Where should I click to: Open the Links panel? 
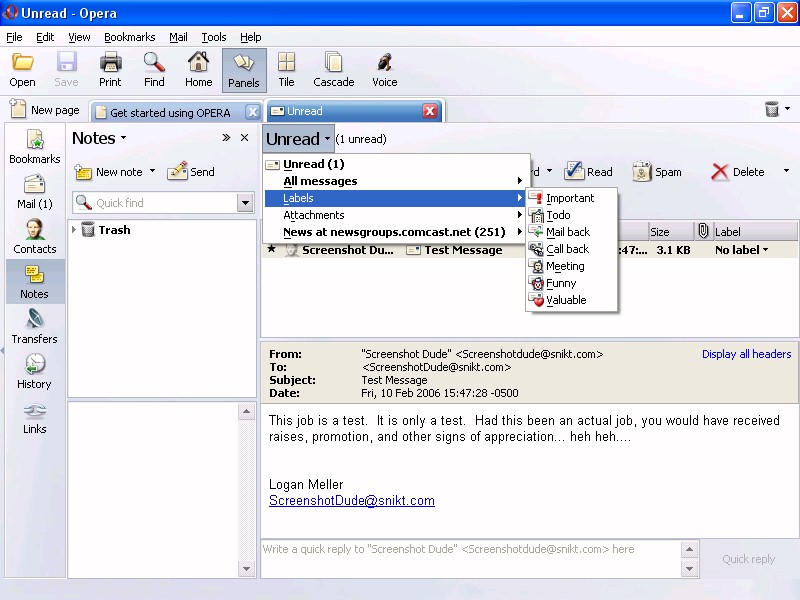click(x=34, y=417)
